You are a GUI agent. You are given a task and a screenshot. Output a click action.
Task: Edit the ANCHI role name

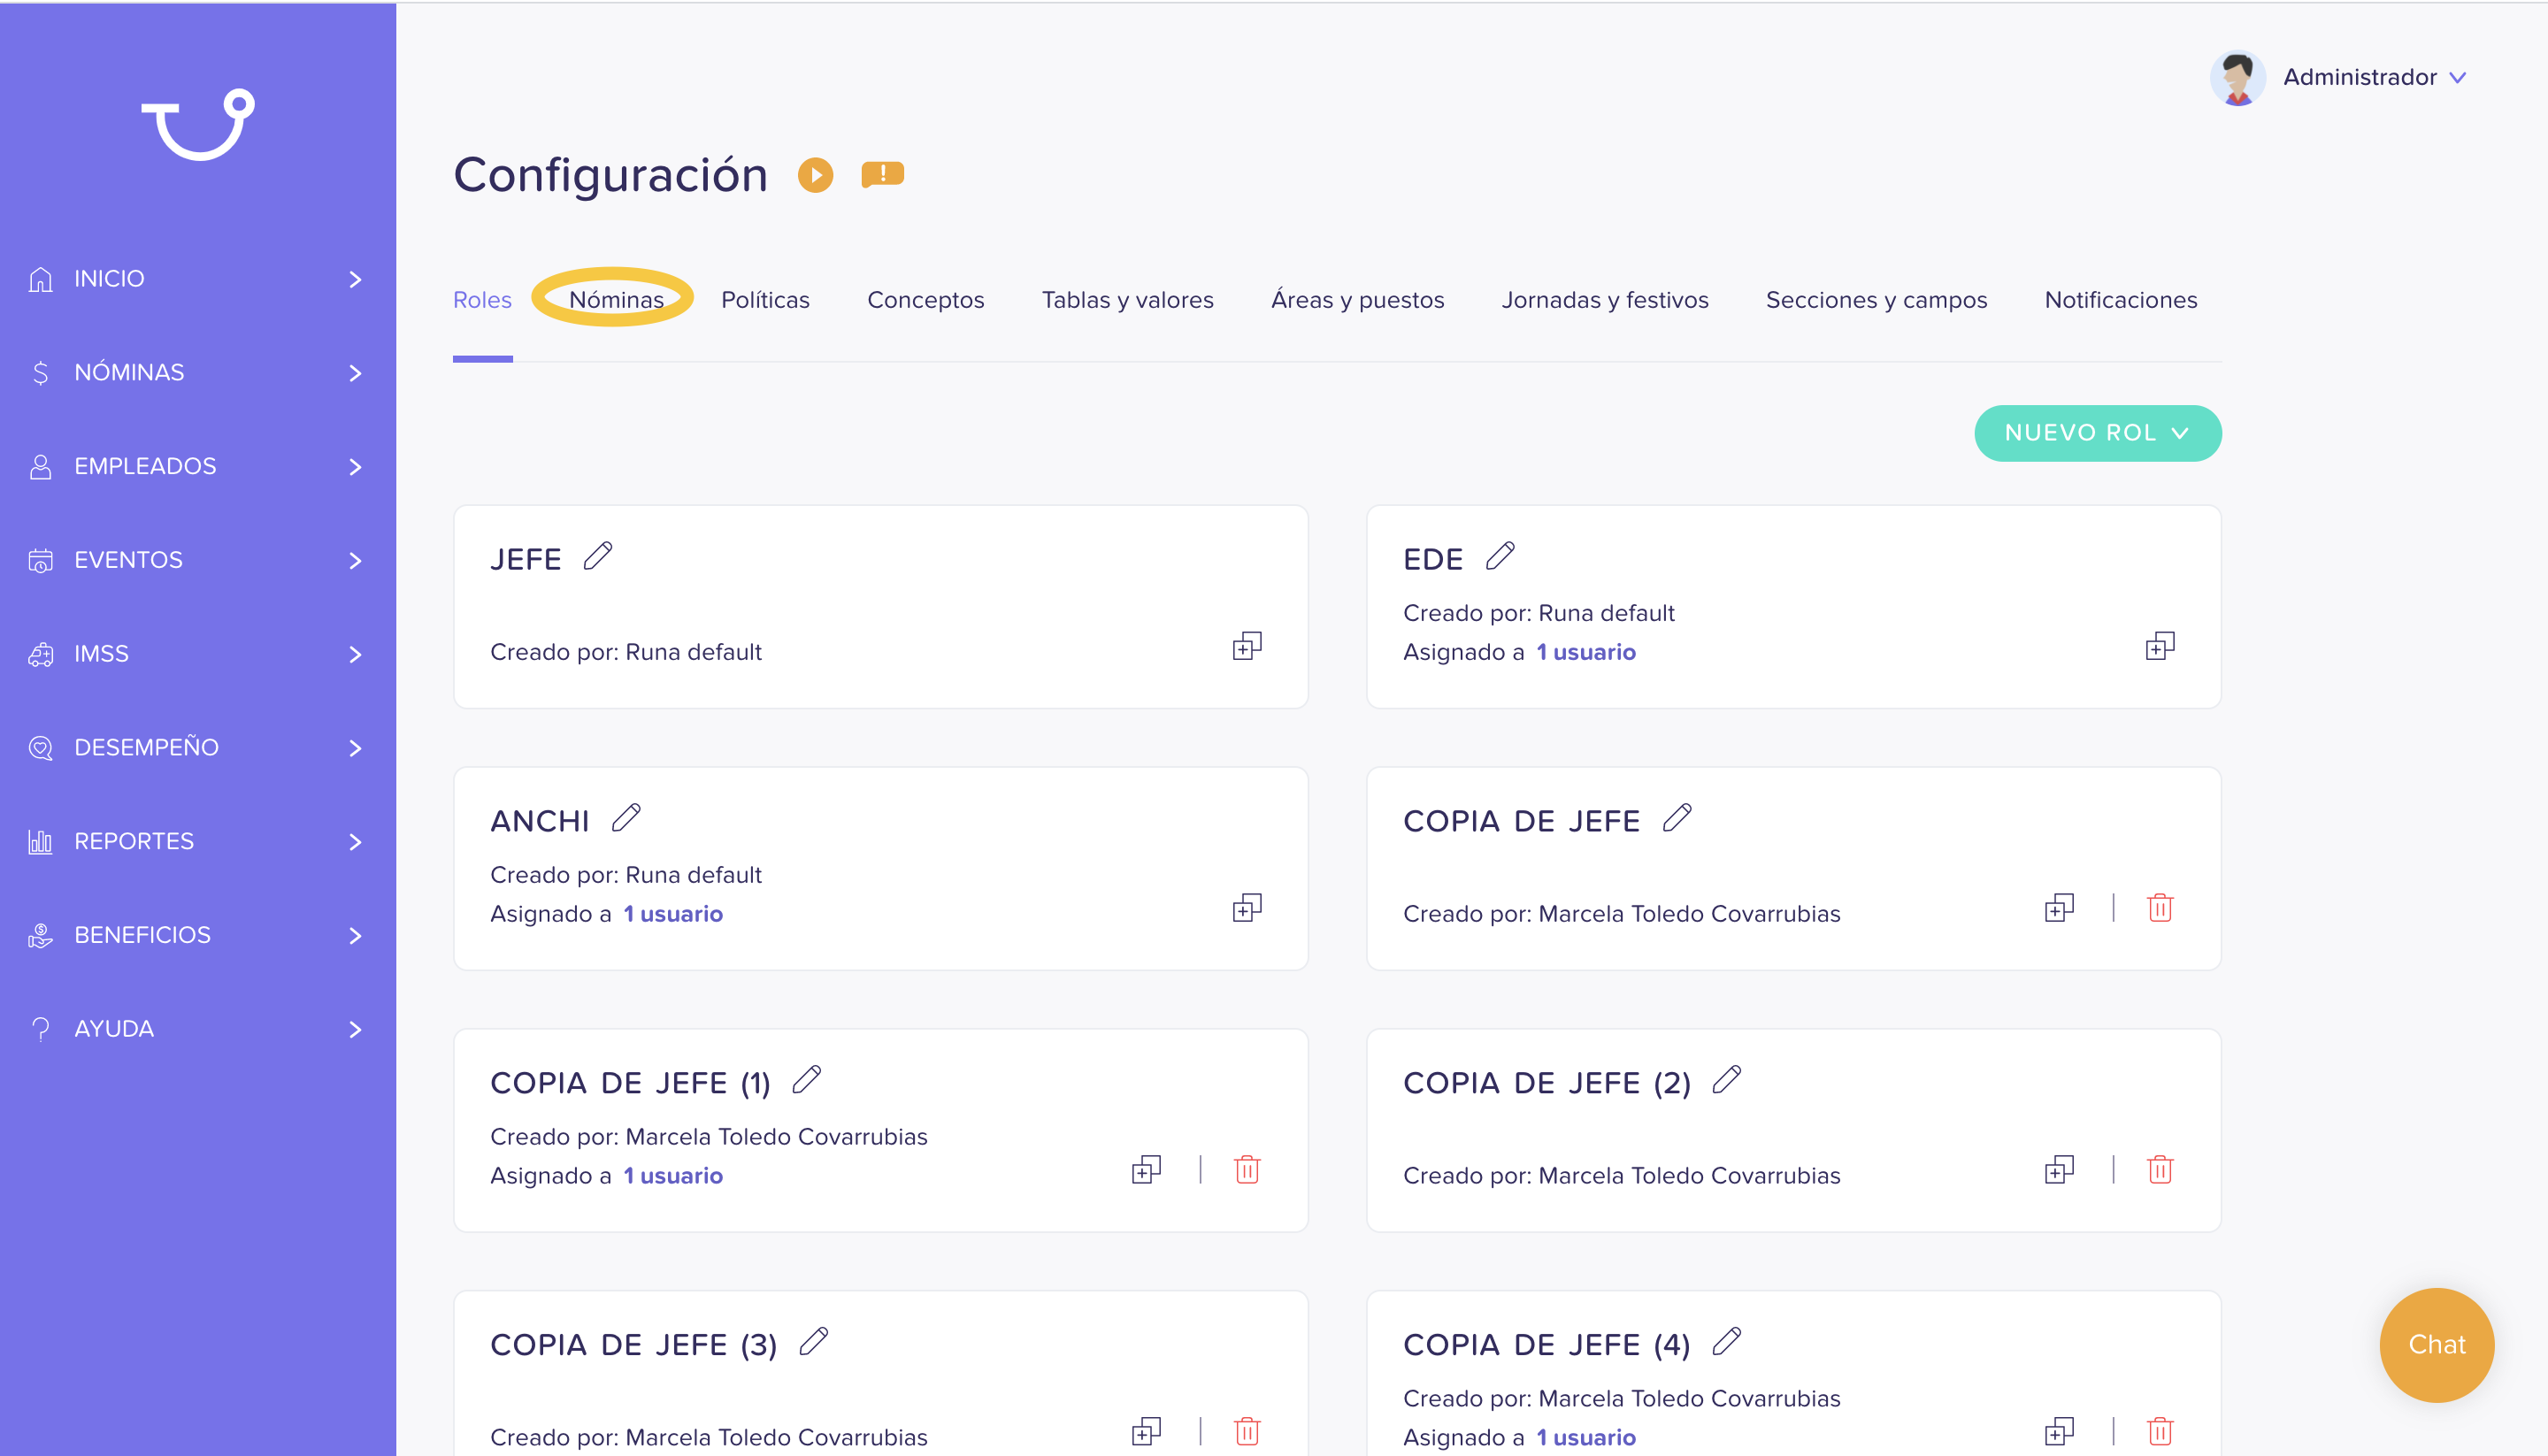tap(626, 818)
